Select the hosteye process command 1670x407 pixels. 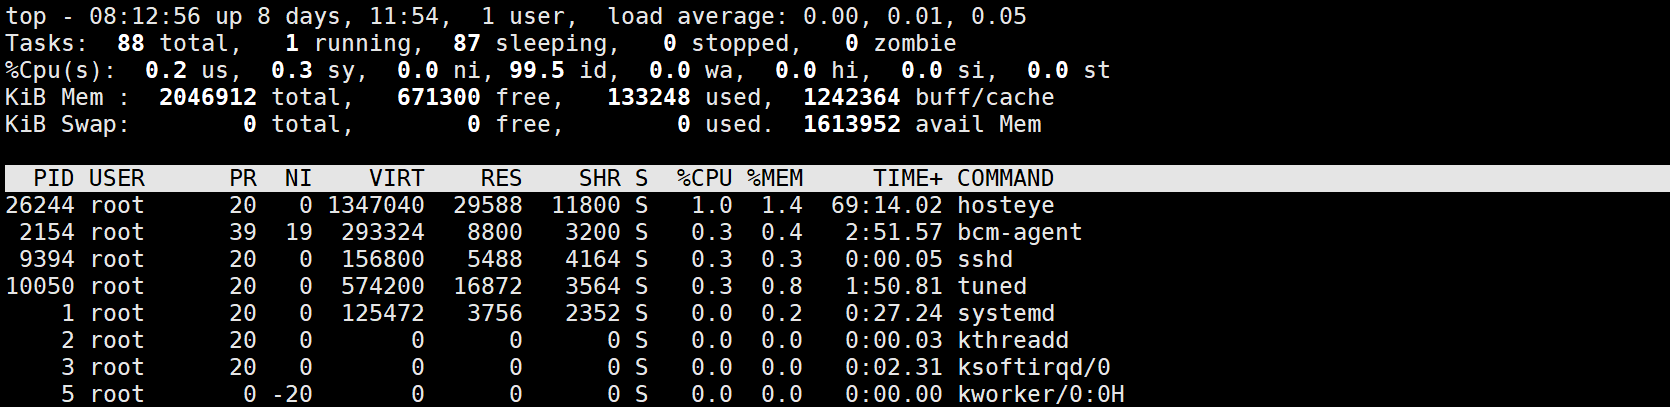tap(1006, 206)
